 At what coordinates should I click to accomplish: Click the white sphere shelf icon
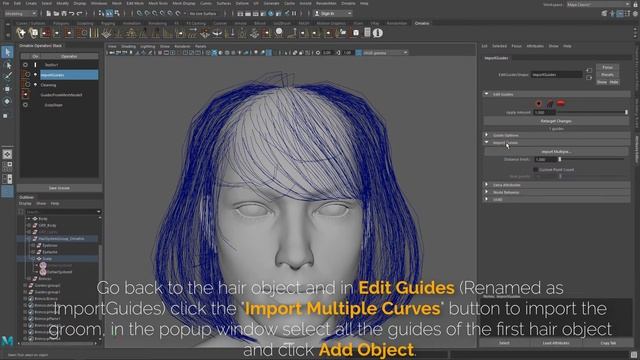279,31
